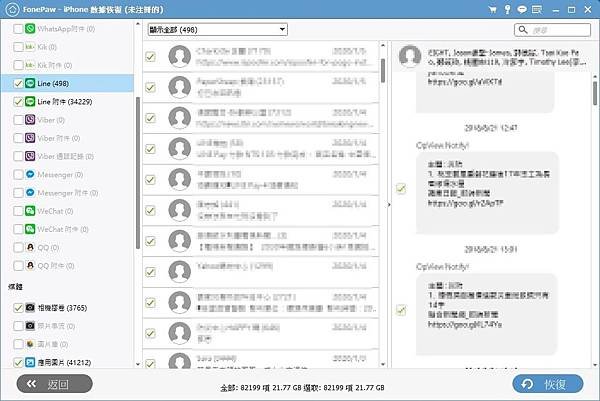Uncheck the app photos (41212) checkbox
Image resolution: width=600 pixels, height=401 pixels.
(18, 362)
